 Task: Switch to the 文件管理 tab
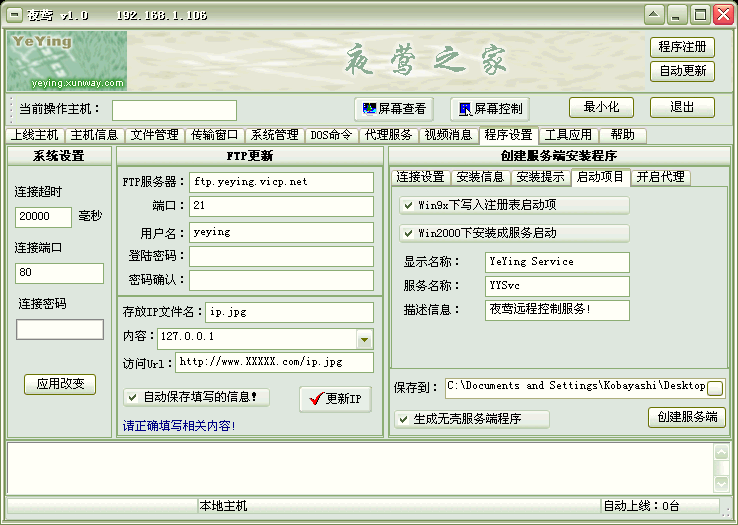tap(154, 135)
